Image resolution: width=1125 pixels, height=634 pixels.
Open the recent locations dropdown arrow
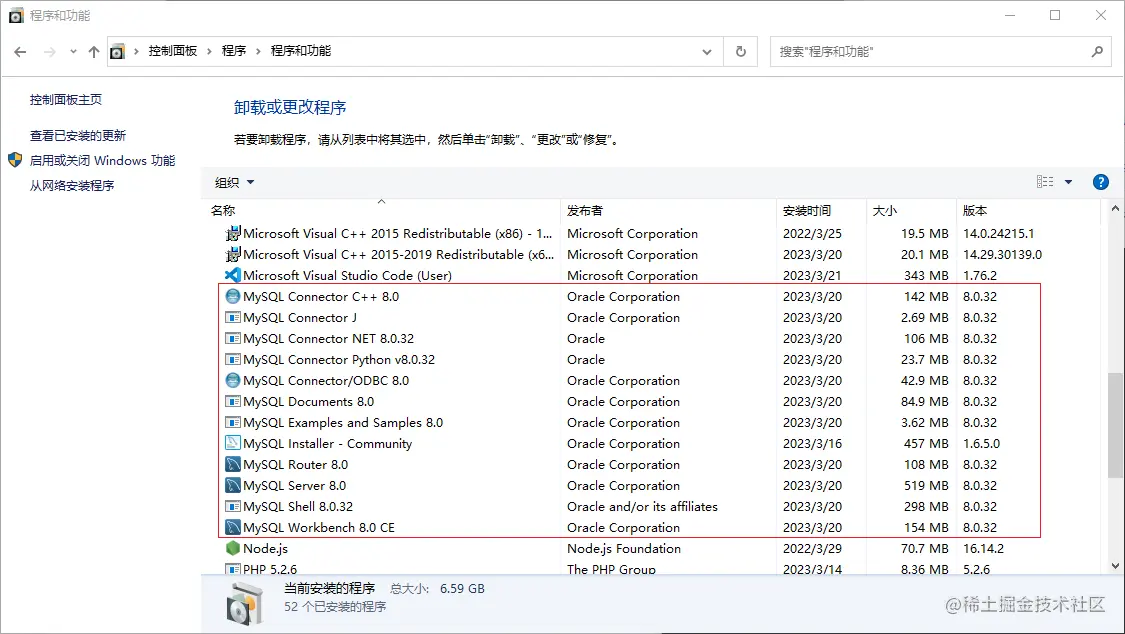coord(73,52)
